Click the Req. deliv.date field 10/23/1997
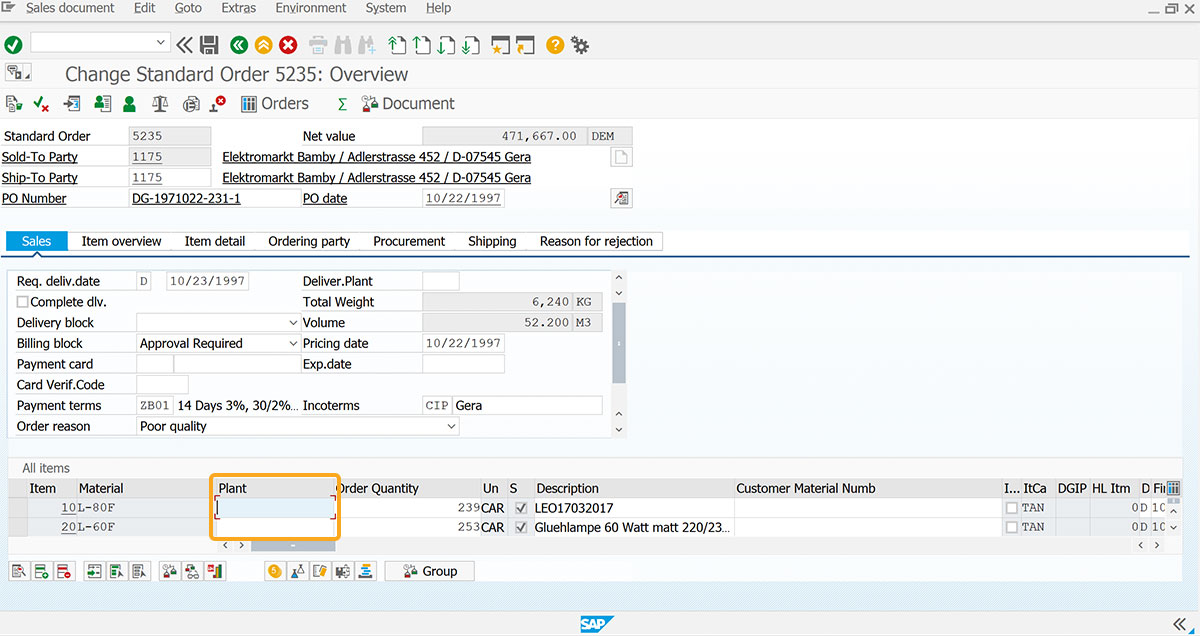Image resolution: width=1200 pixels, height=636 pixels. click(x=207, y=282)
